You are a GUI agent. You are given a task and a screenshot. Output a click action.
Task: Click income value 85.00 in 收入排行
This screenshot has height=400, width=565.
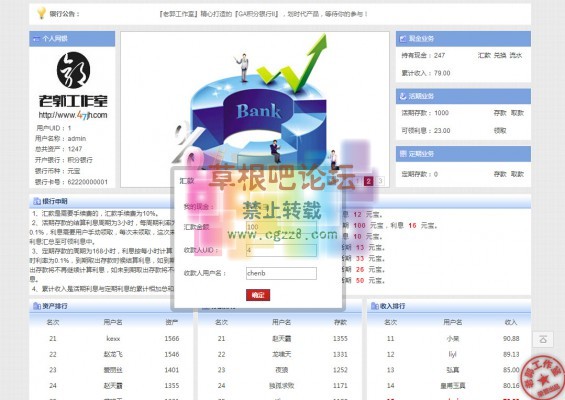pyautogui.click(x=511, y=370)
